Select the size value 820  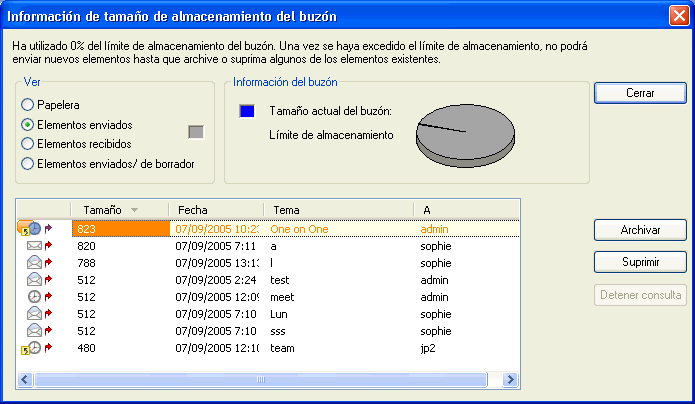tap(86, 246)
